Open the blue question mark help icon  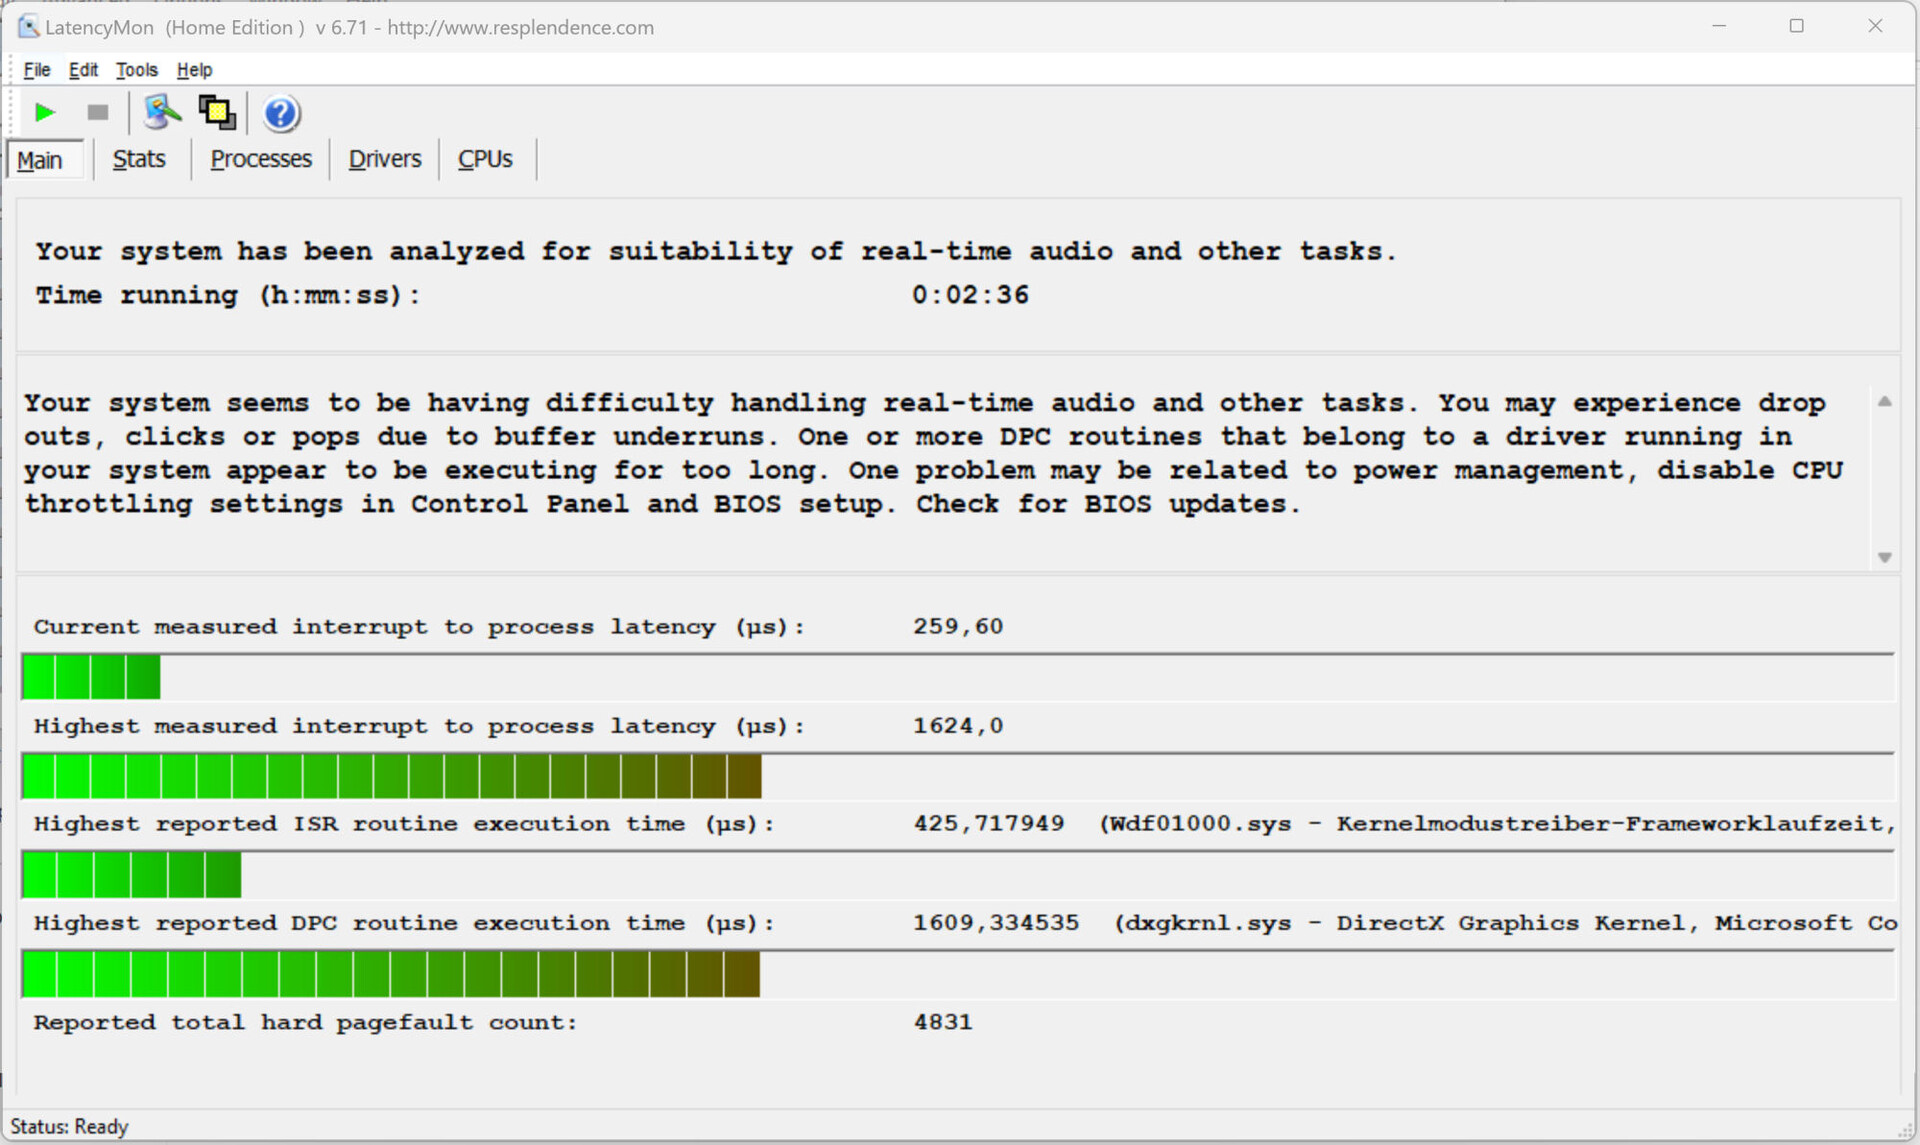pos(281,113)
